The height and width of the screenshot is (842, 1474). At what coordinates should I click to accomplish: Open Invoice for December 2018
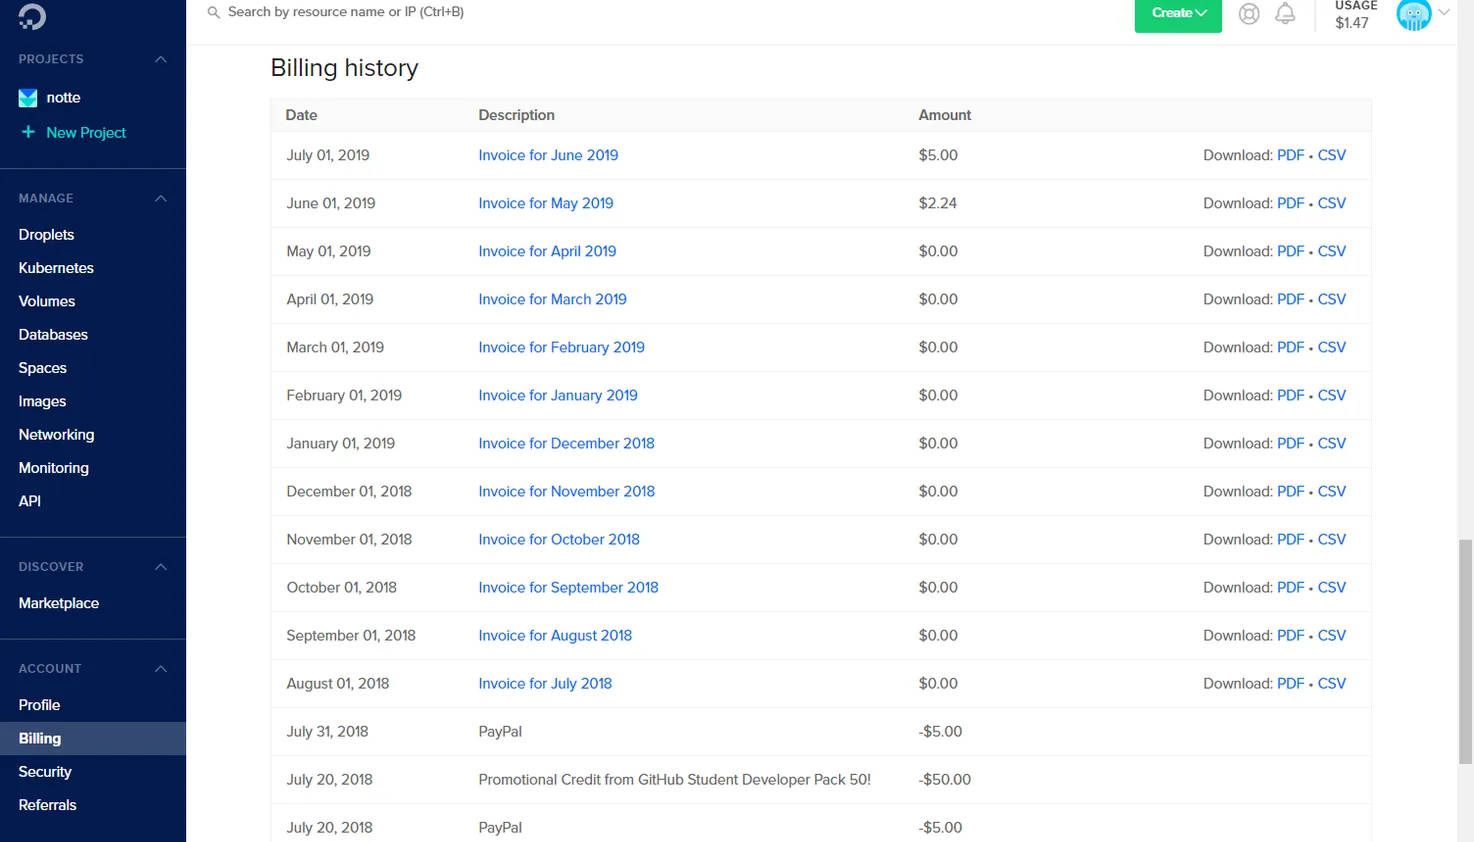pos(566,443)
